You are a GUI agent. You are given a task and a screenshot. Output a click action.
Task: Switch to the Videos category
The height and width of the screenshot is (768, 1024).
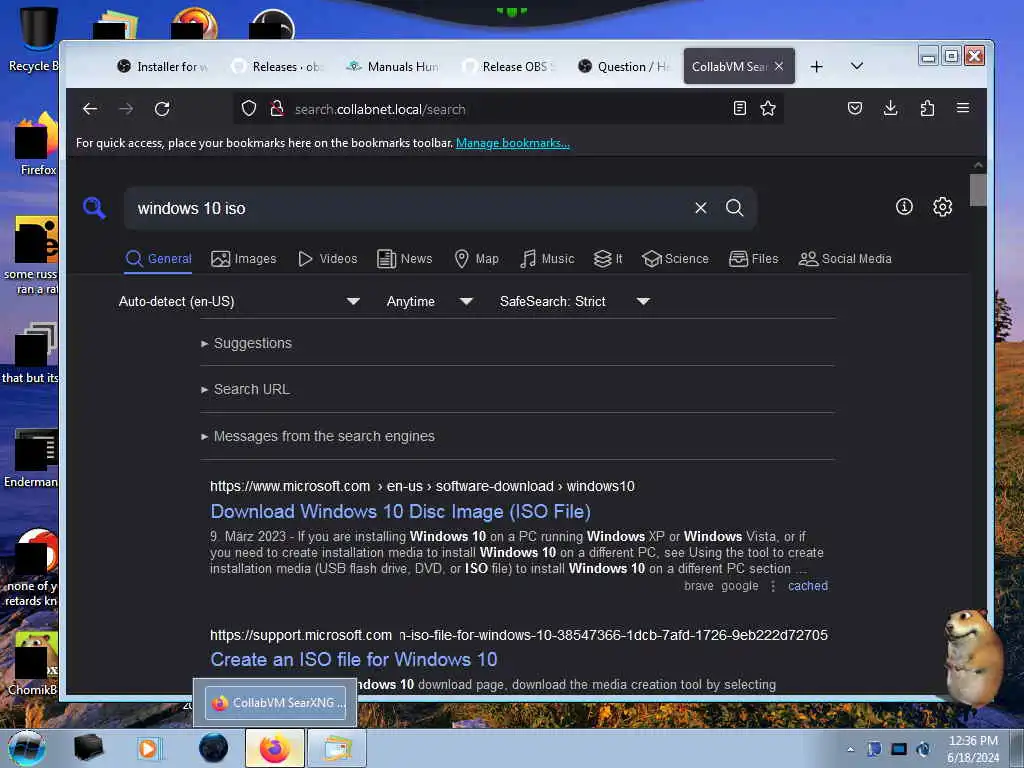(x=328, y=259)
